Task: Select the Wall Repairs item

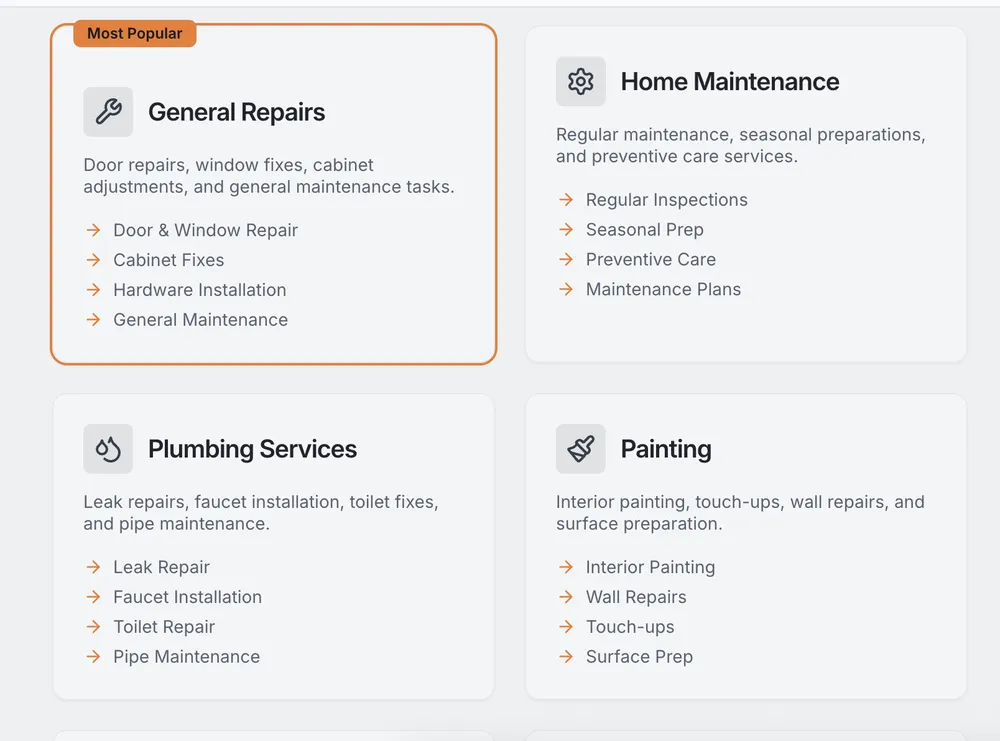Action: tap(636, 597)
